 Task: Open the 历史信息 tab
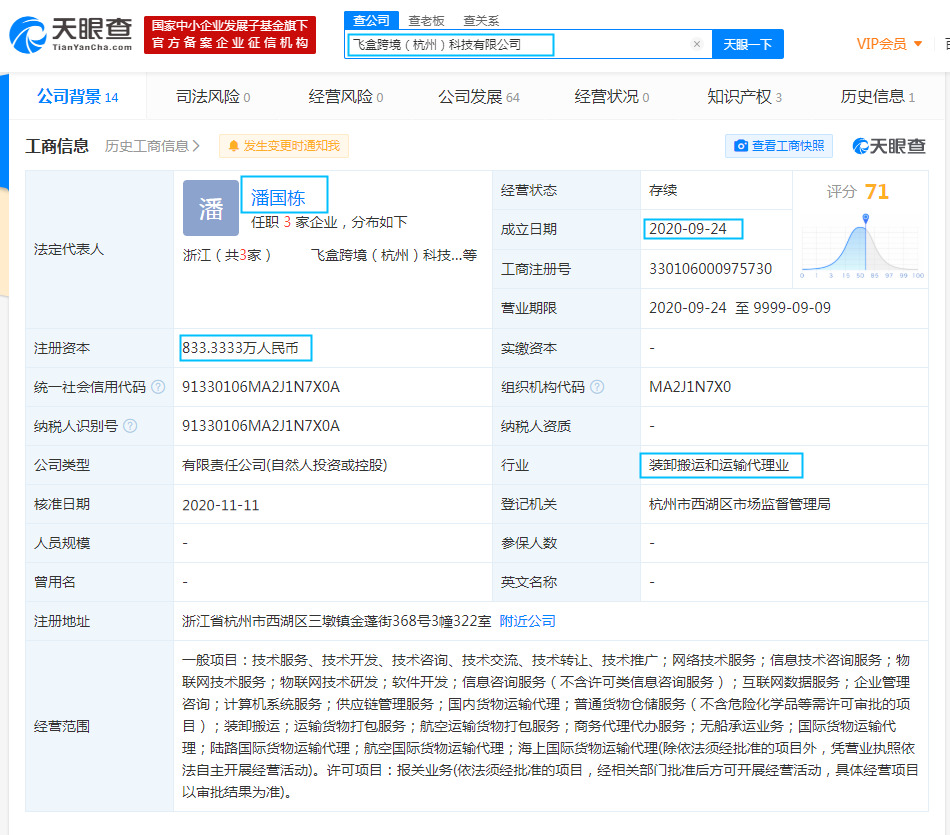(x=877, y=97)
